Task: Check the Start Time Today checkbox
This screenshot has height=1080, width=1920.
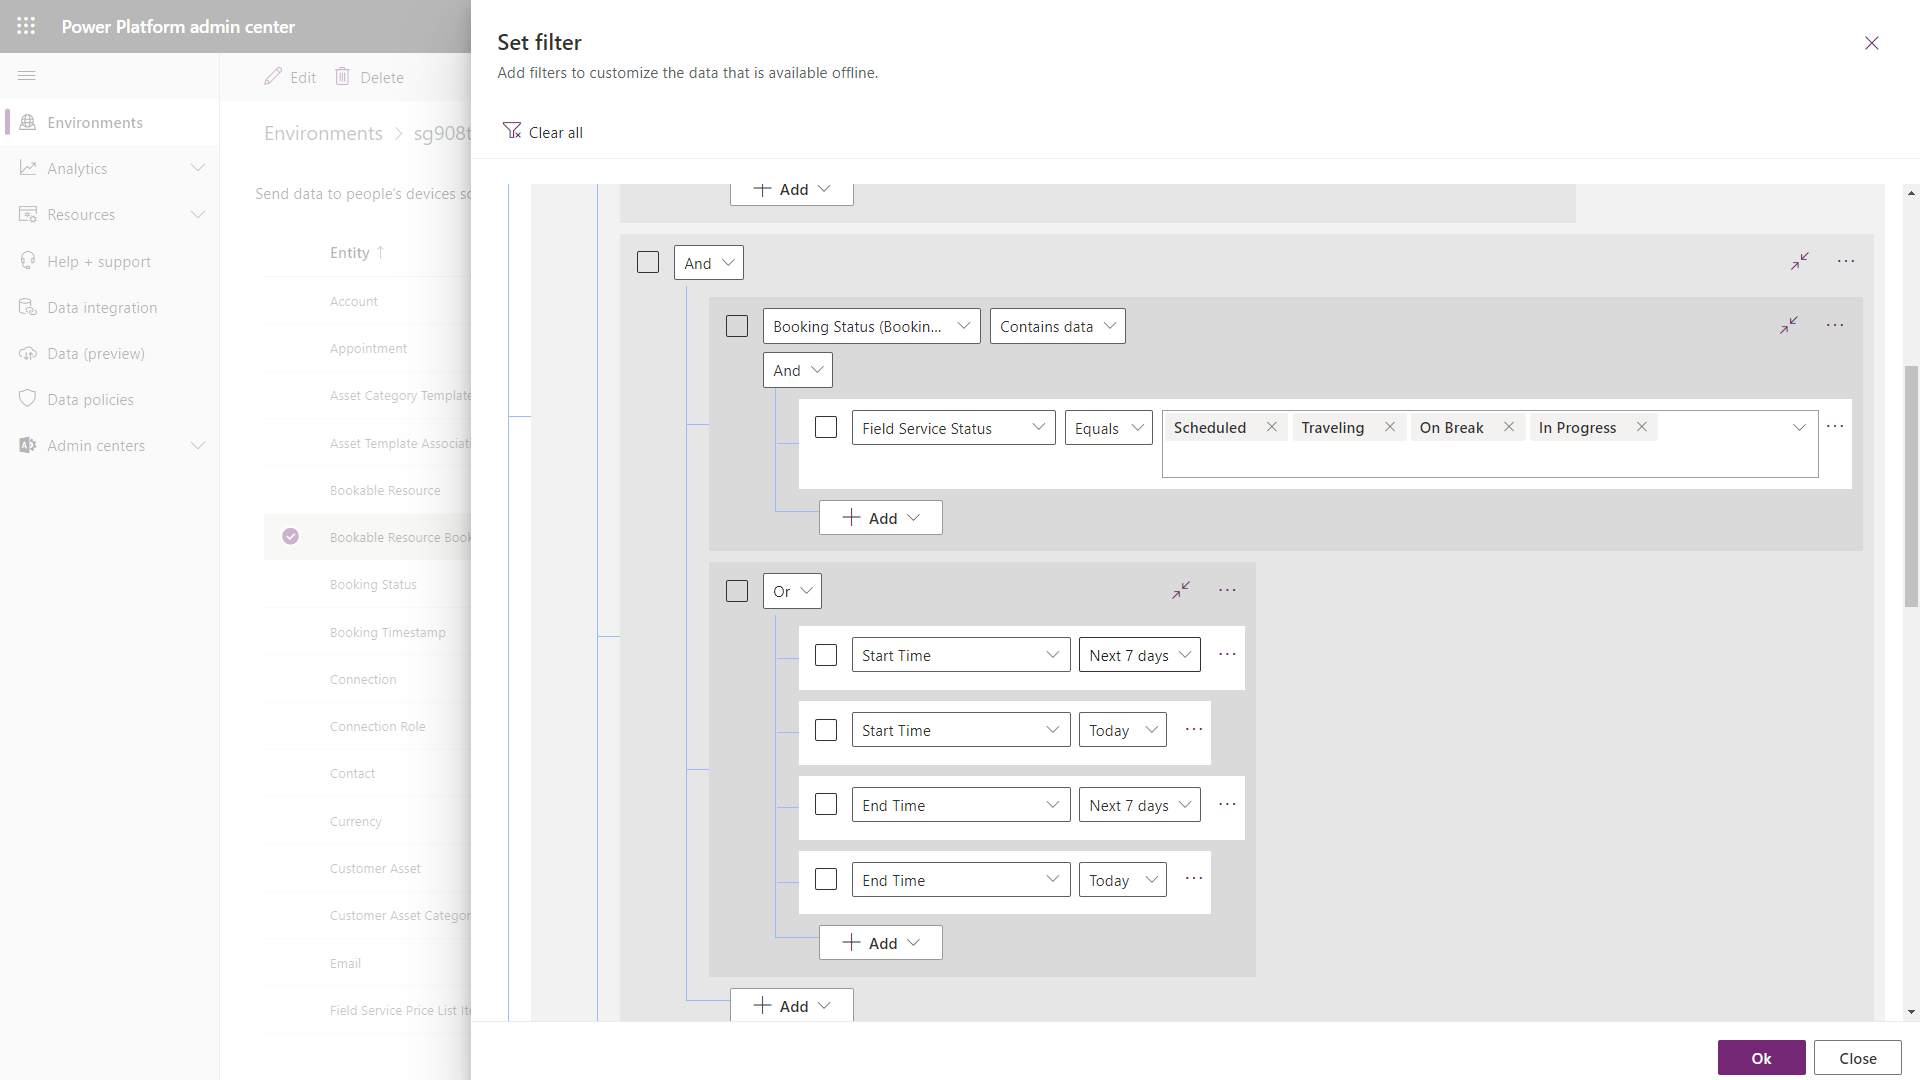Action: 826,730
